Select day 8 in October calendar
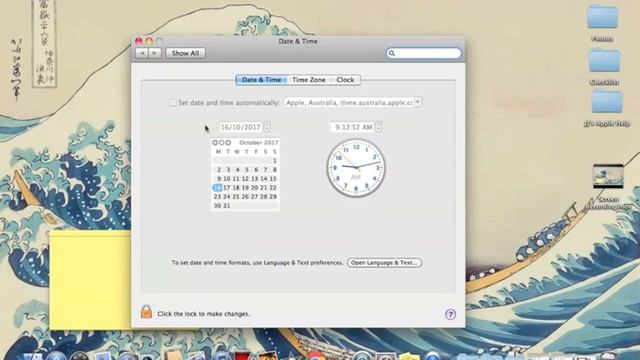640x360 pixels. pyautogui.click(x=275, y=169)
